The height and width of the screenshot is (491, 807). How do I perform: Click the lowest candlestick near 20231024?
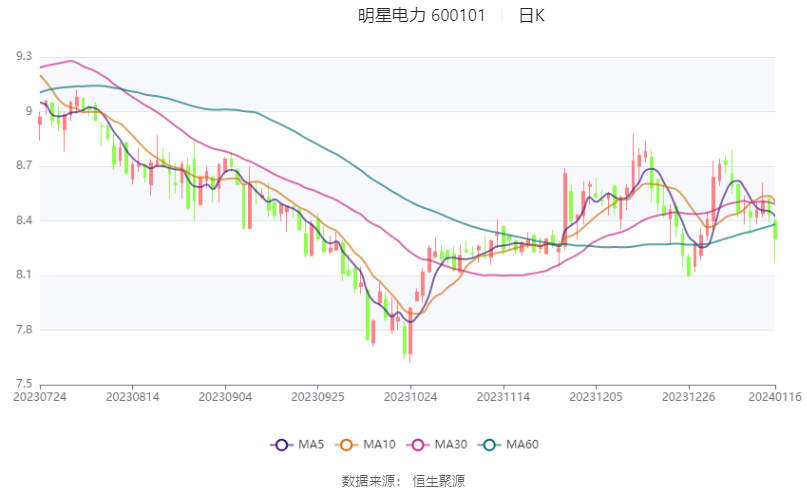410,335
